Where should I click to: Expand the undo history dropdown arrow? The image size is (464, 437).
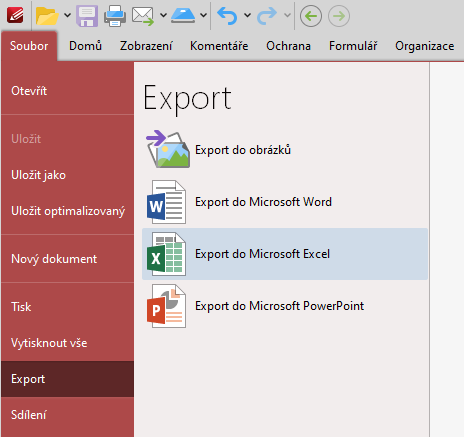click(247, 15)
